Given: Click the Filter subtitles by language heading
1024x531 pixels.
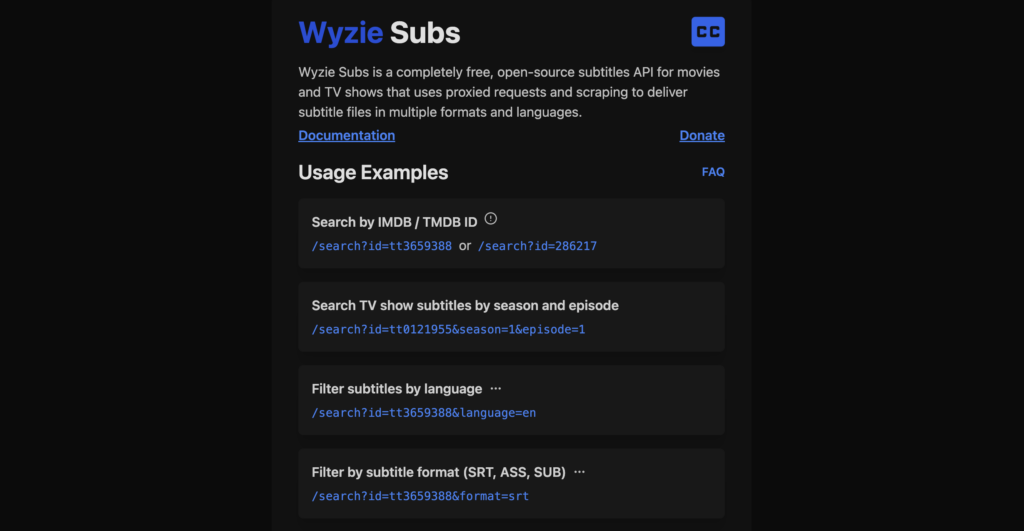Looking at the screenshot, I should [x=396, y=388].
